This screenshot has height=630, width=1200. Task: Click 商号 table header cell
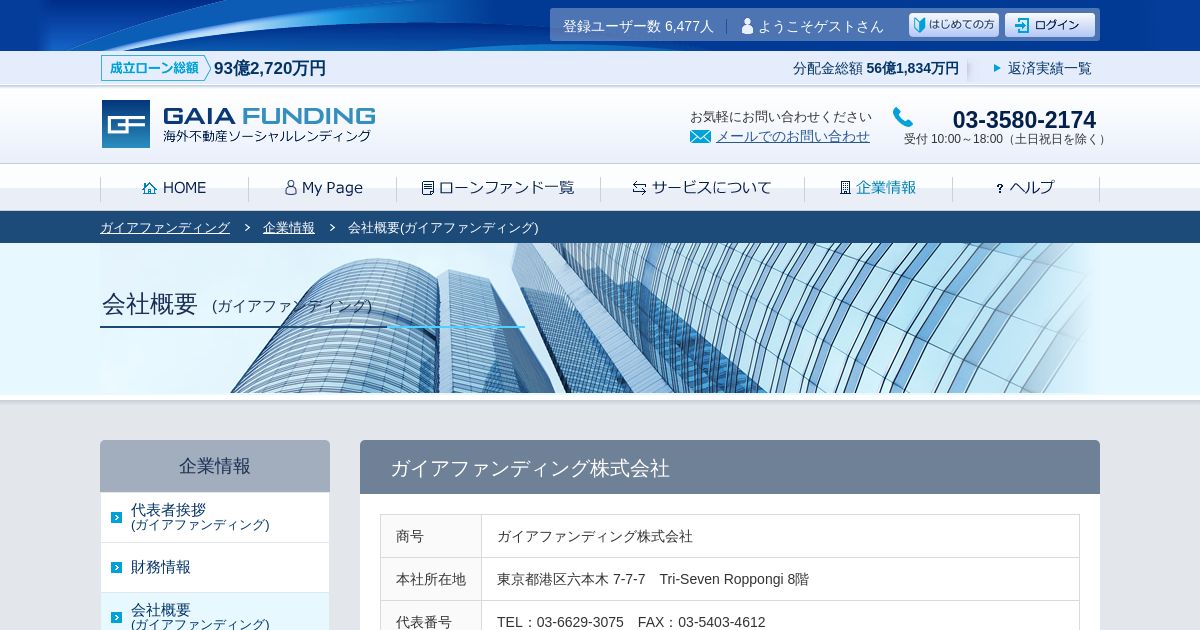[431, 536]
